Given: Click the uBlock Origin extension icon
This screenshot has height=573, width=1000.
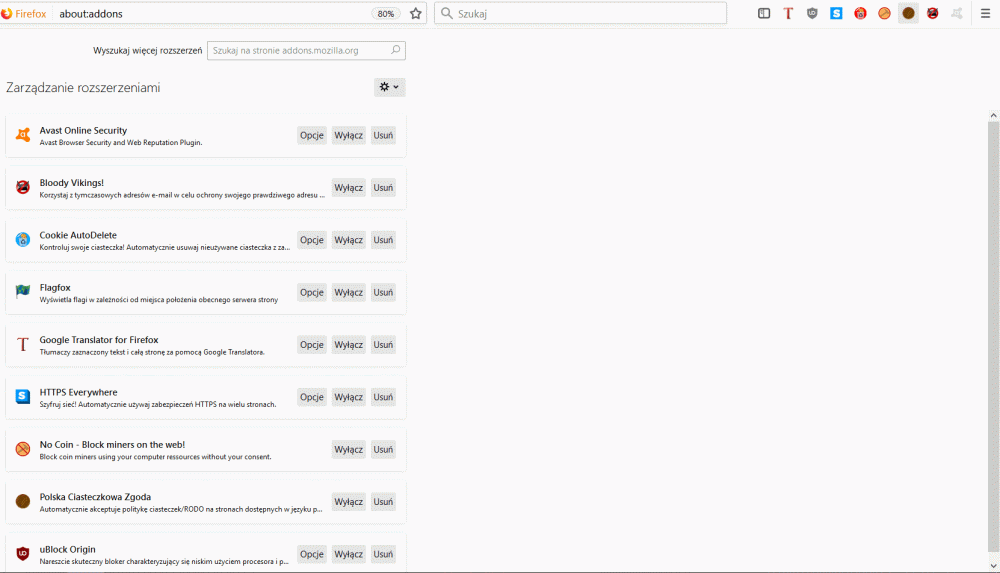Looking at the screenshot, I should pyautogui.click(x=23, y=554).
